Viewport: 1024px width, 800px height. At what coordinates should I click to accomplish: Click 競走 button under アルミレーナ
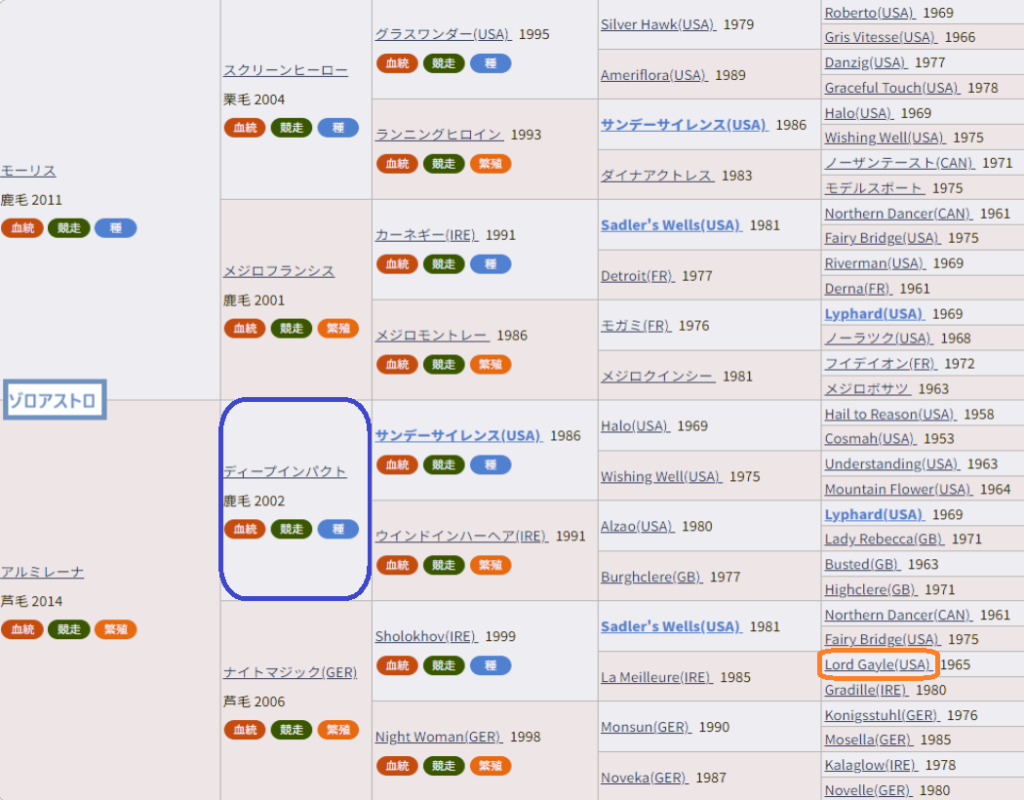point(69,629)
